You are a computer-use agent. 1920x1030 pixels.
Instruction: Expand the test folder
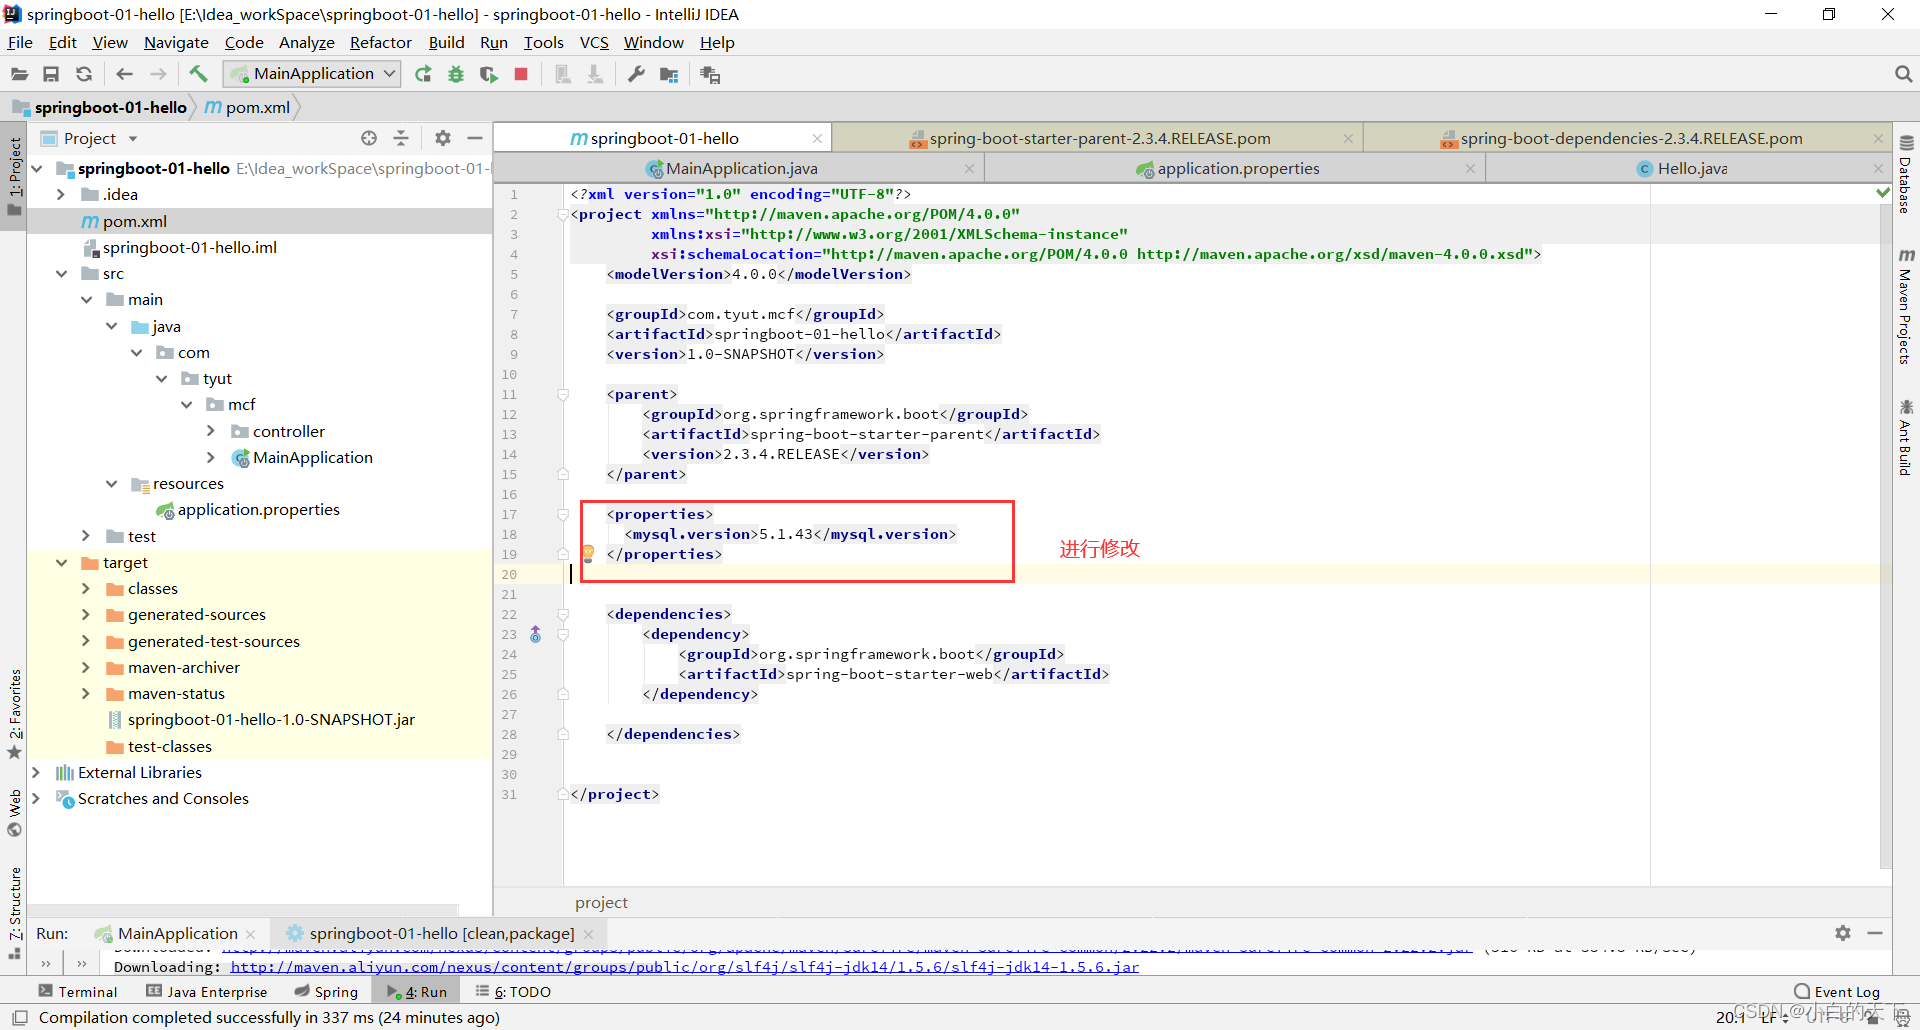(86, 536)
